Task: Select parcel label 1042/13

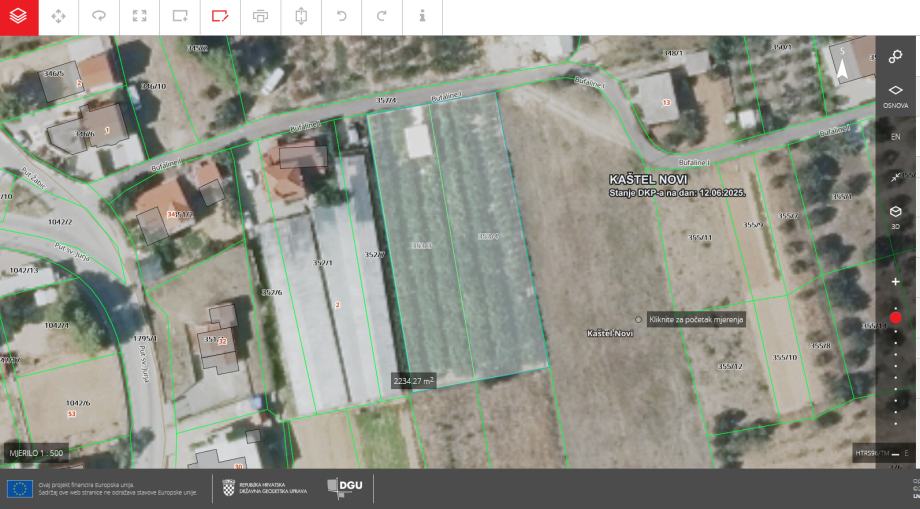Action: (23, 270)
